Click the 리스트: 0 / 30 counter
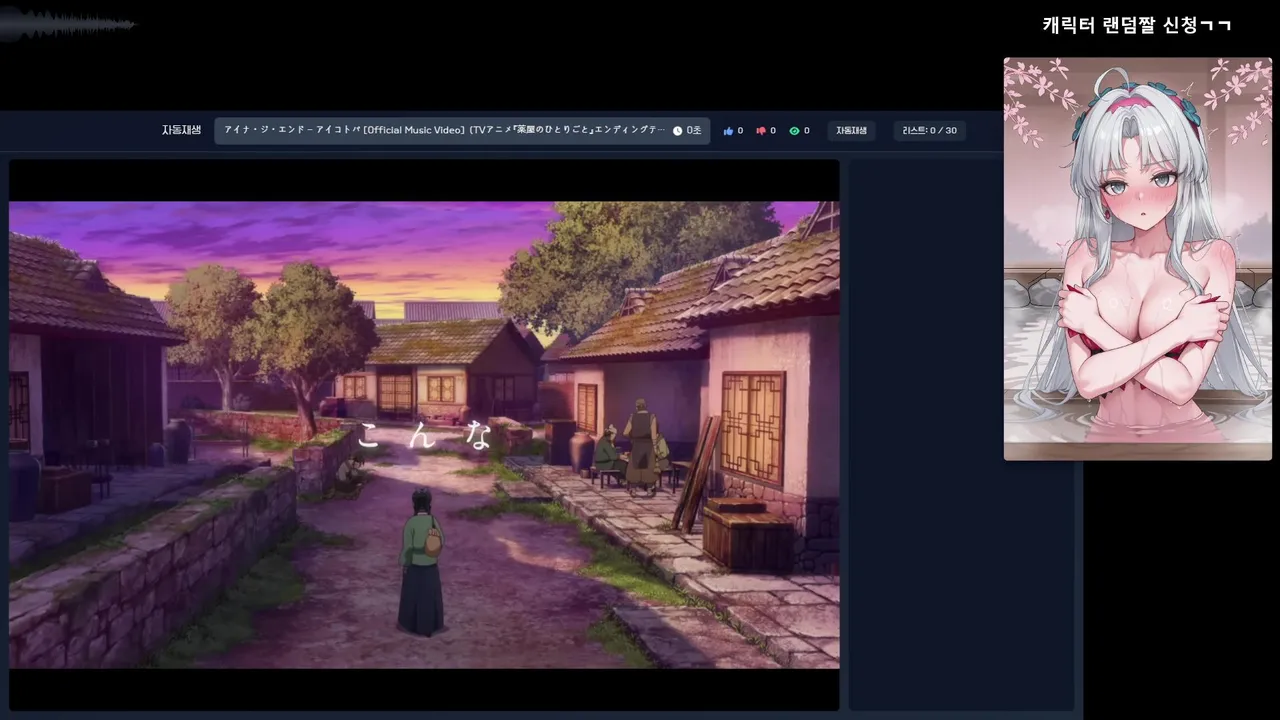 click(x=929, y=131)
